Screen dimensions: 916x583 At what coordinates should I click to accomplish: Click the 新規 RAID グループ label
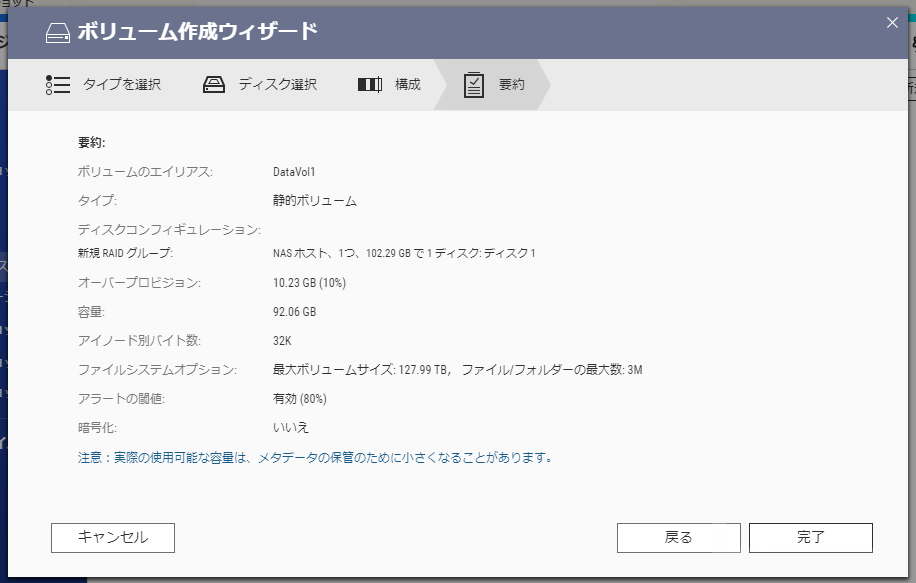click(125, 253)
